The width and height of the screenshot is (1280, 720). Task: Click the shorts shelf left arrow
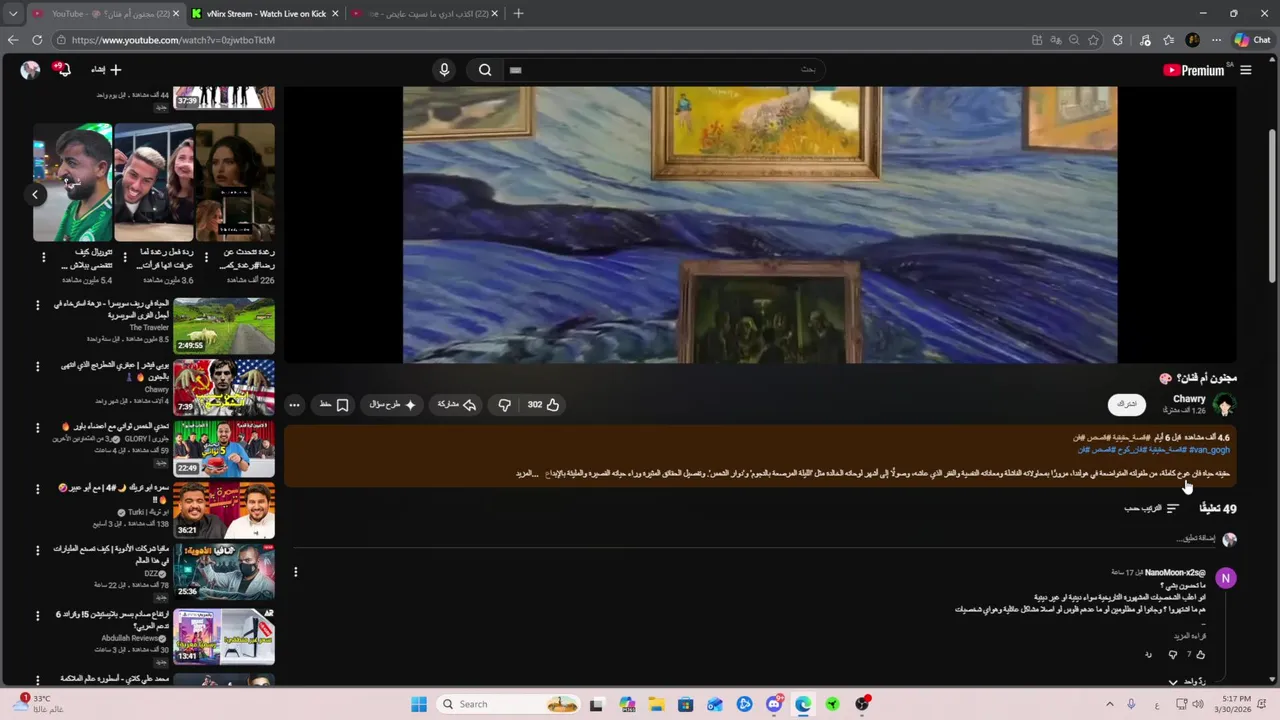click(x=35, y=194)
